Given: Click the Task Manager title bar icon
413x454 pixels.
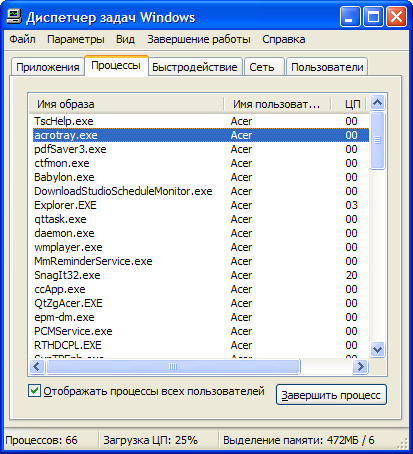Looking at the screenshot, I should [14, 17].
